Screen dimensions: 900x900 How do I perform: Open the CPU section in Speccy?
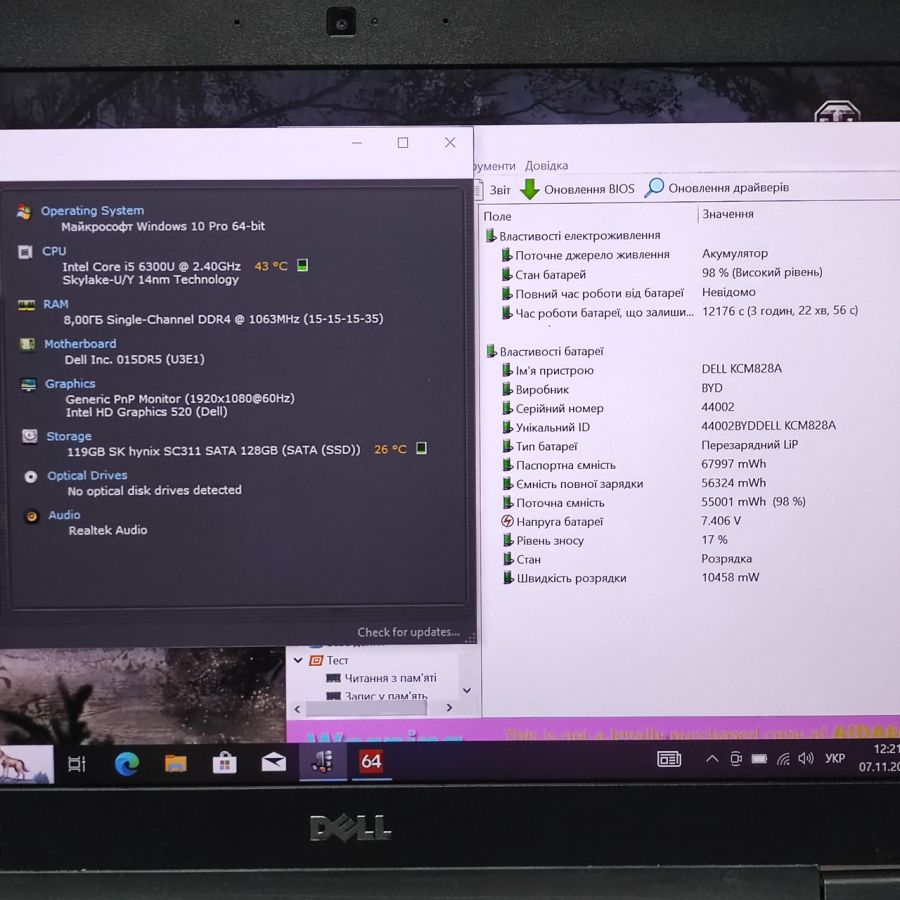(54, 251)
